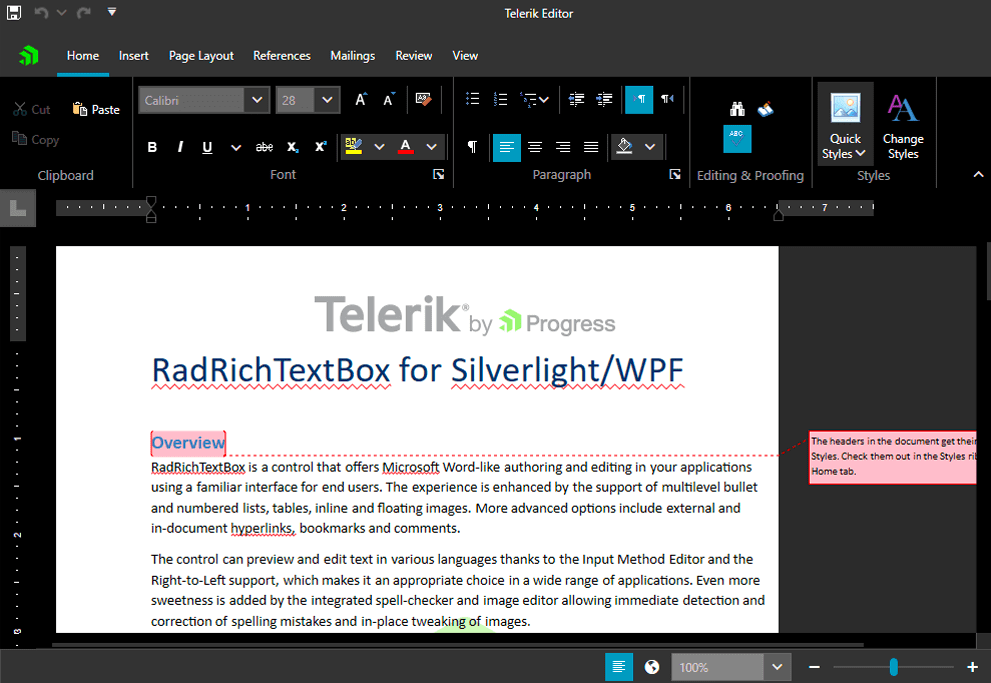The width and height of the screenshot is (991, 683).
Task: Click the Decrease Indent icon
Action: [576, 99]
